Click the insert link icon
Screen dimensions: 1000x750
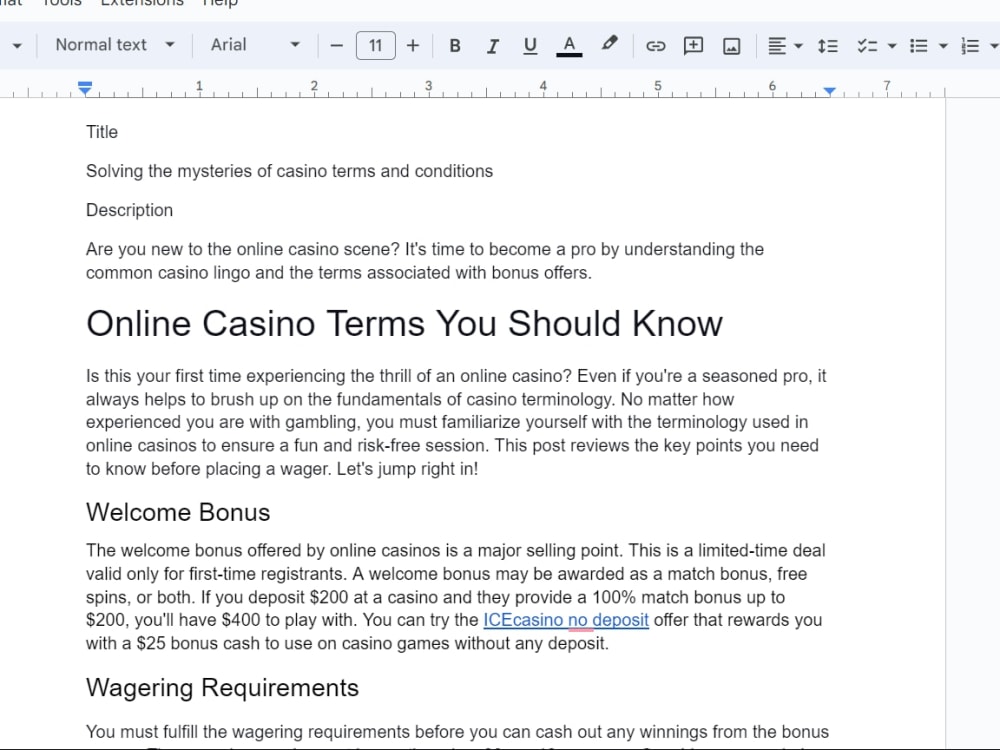pos(656,46)
